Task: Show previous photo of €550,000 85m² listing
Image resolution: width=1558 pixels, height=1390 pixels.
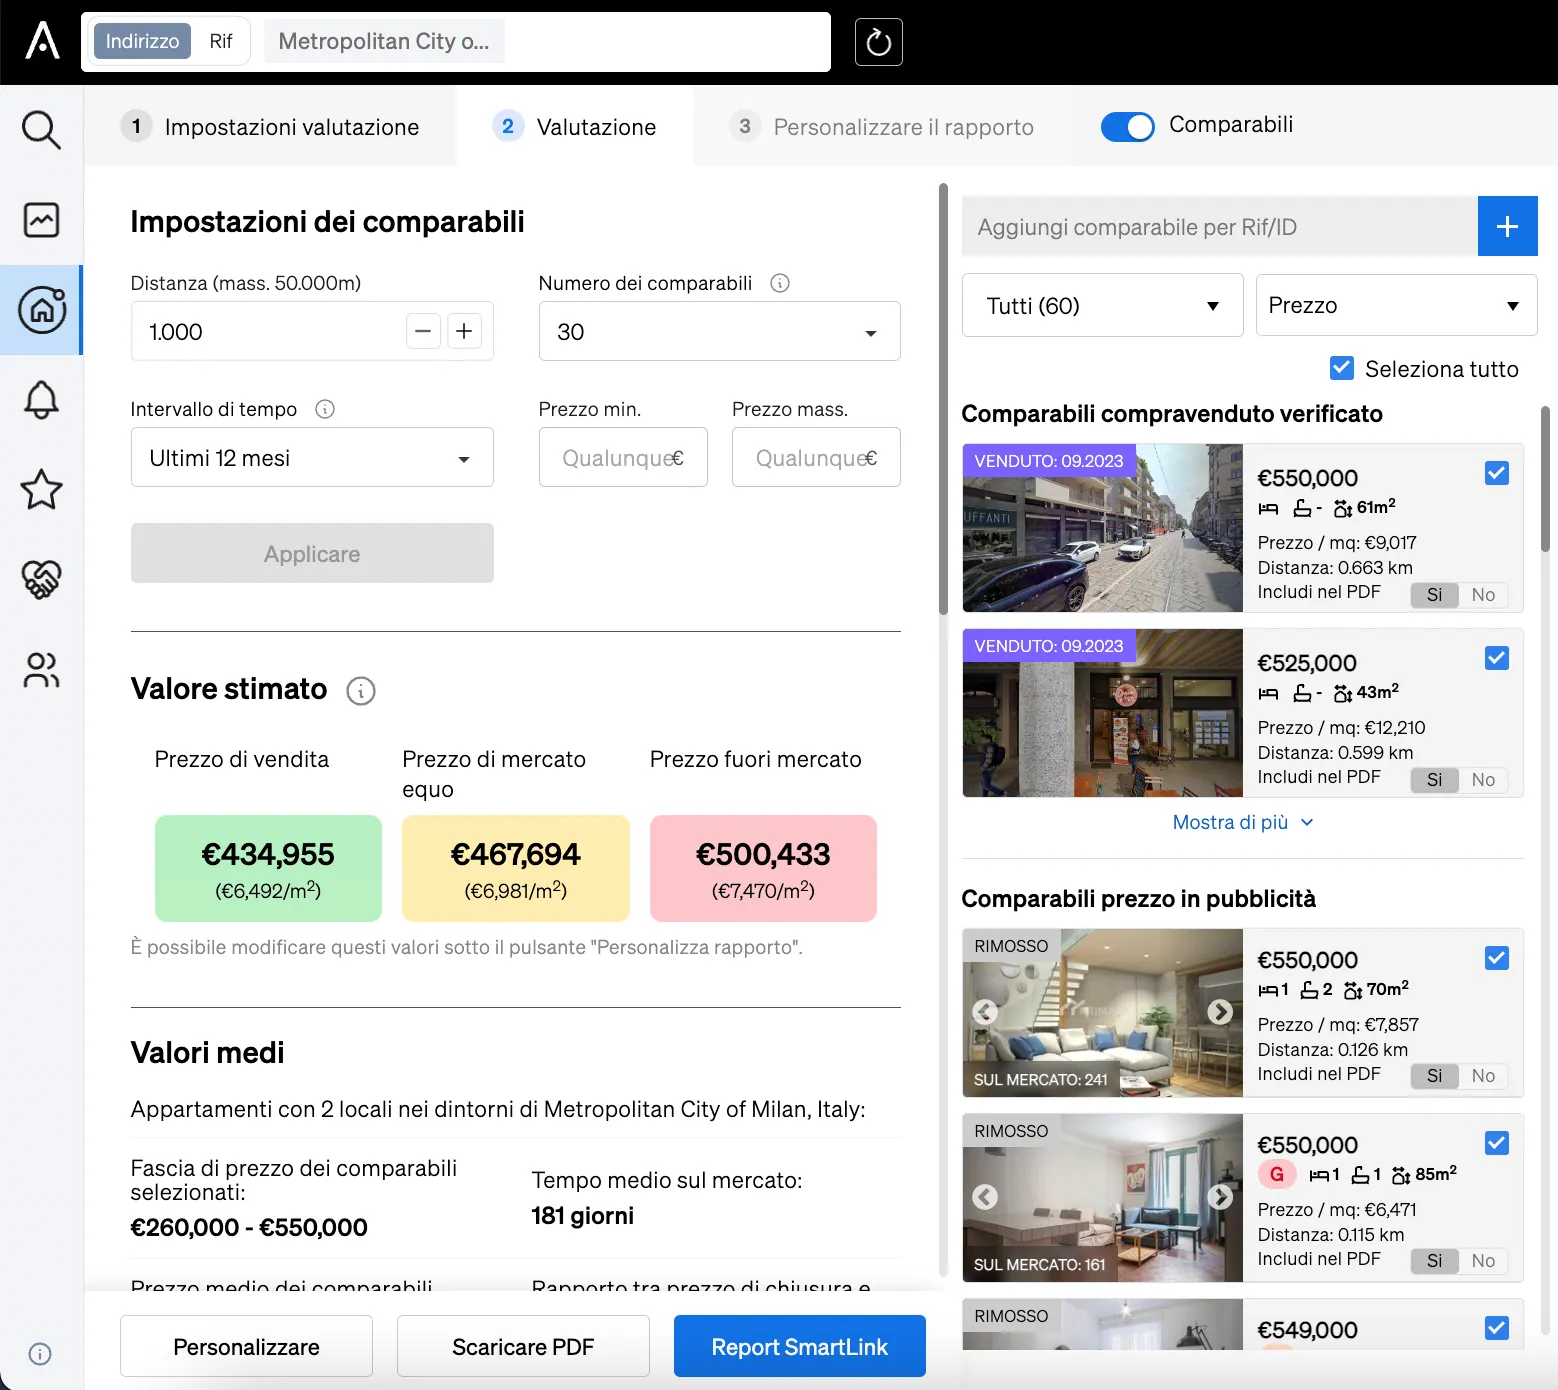Action: [985, 1197]
